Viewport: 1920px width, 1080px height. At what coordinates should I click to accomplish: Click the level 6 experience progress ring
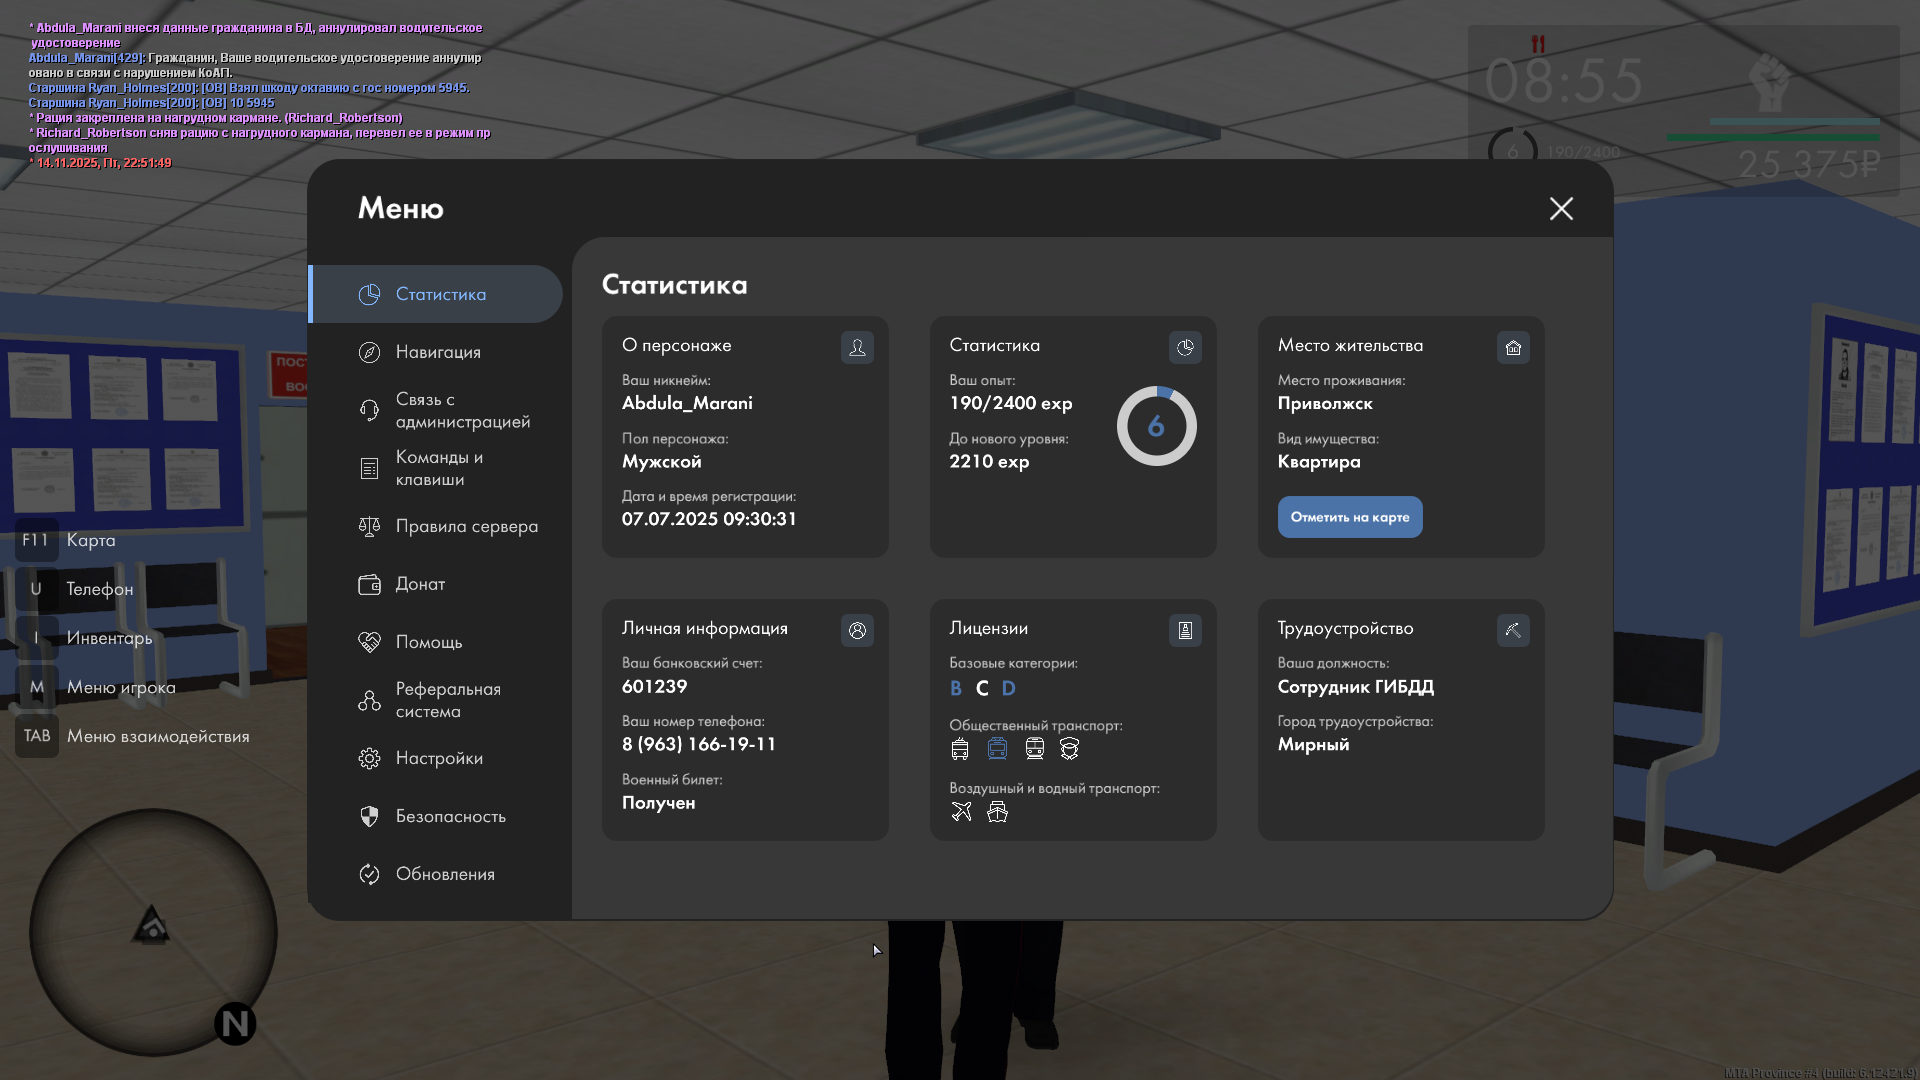(1156, 426)
